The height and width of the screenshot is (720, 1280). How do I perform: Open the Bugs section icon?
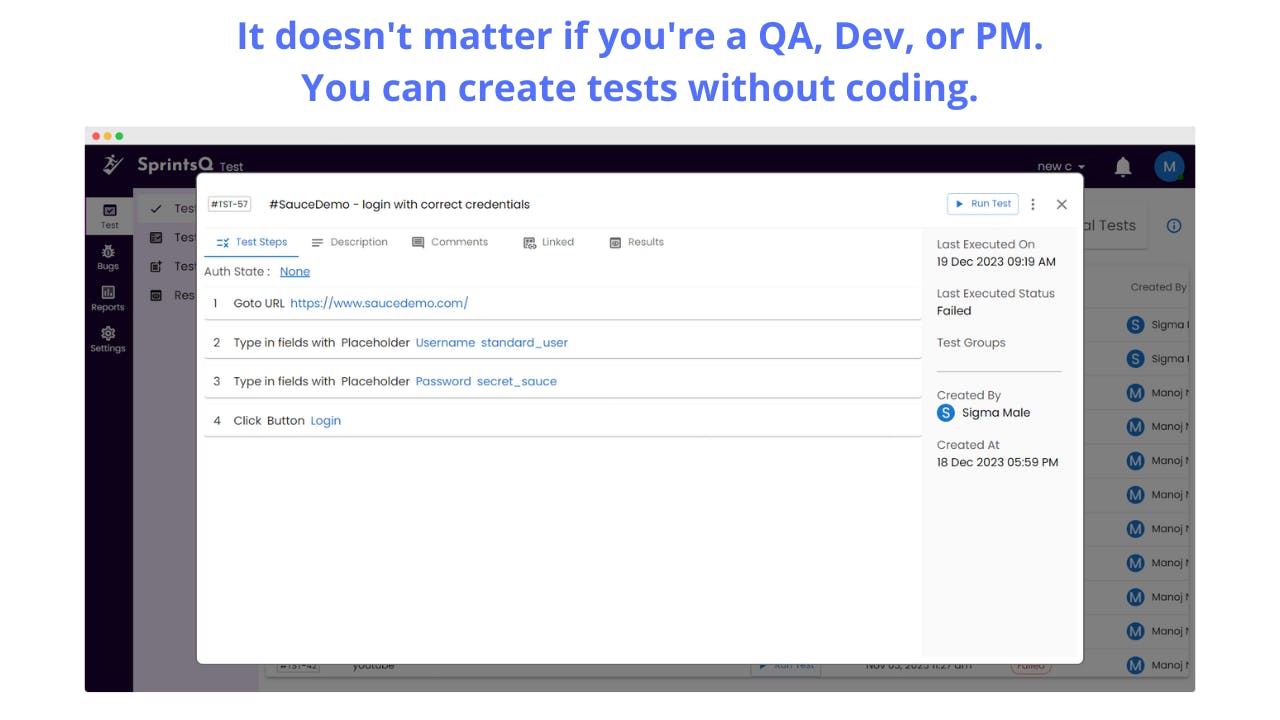(x=108, y=257)
